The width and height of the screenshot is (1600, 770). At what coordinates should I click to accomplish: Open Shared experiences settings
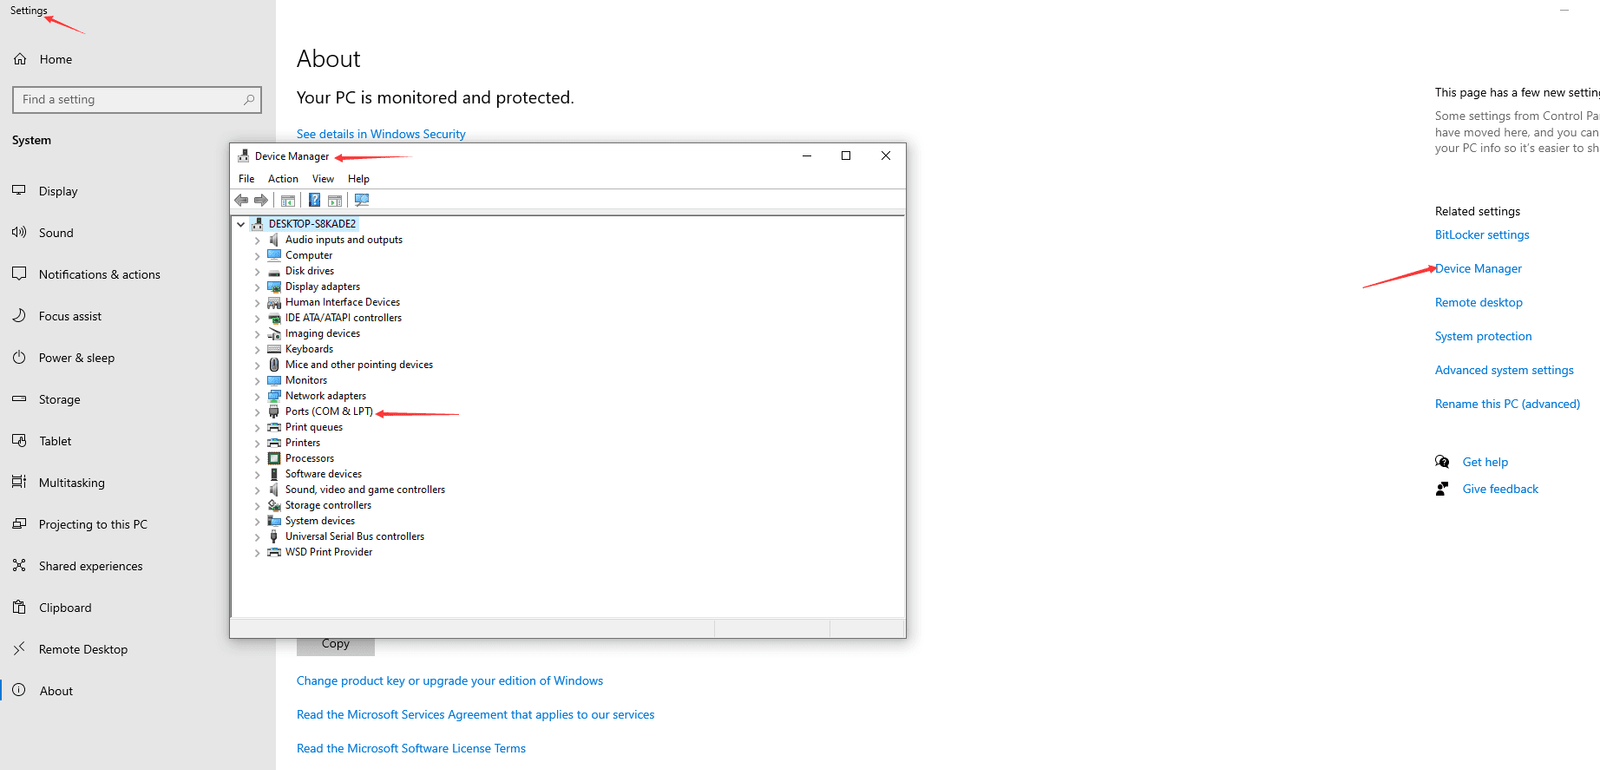[x=91, y=566]
